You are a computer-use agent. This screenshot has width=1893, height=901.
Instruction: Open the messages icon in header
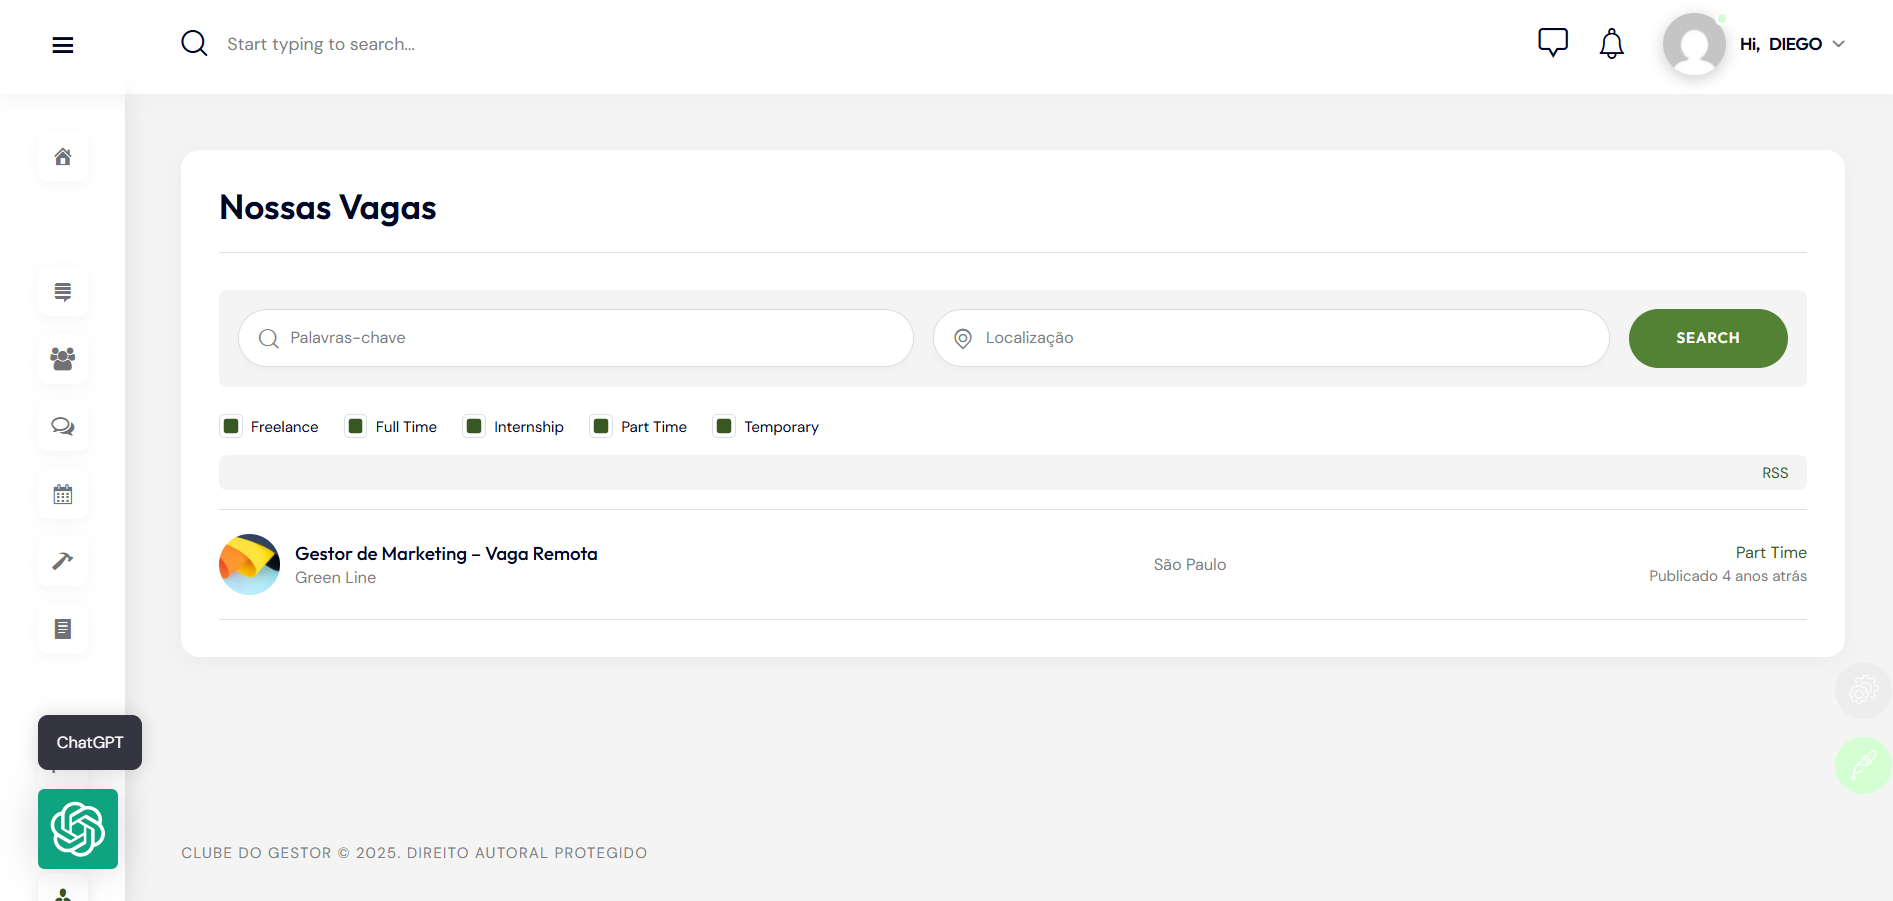[1552, 43]
